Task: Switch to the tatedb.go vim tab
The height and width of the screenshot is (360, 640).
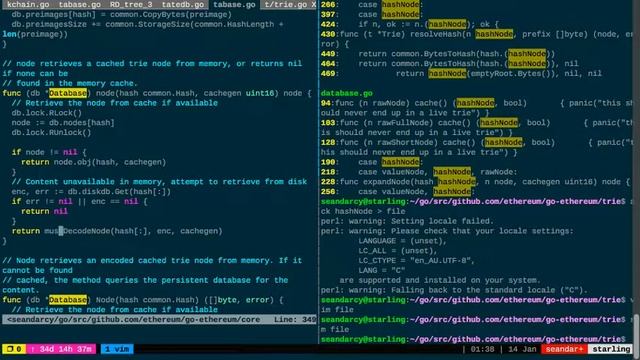Action: [x=182, y=4]
